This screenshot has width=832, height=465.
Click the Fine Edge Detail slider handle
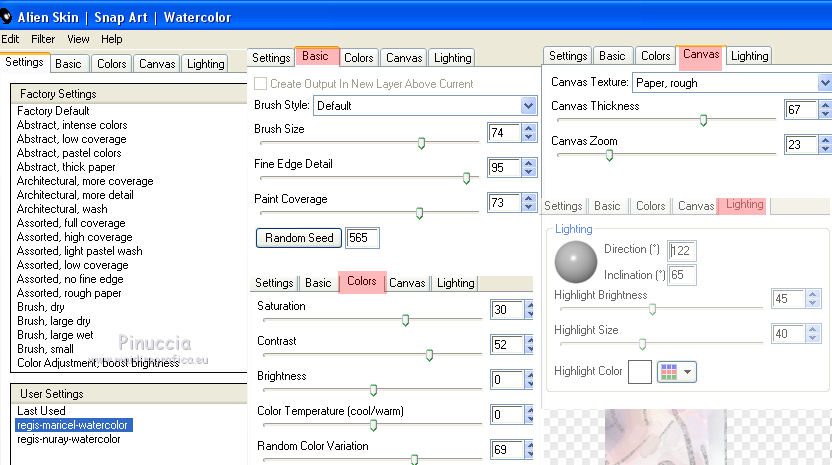click(466, 178)
